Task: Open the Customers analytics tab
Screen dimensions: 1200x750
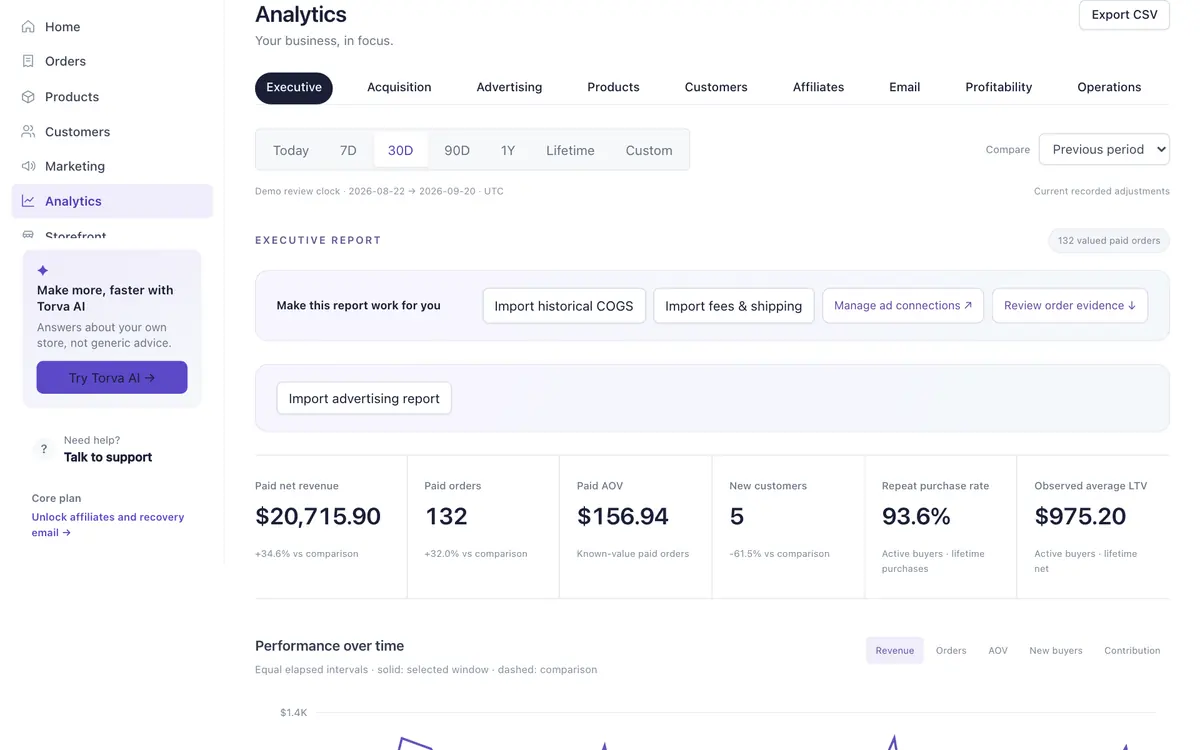Action: tap(716, 87)
